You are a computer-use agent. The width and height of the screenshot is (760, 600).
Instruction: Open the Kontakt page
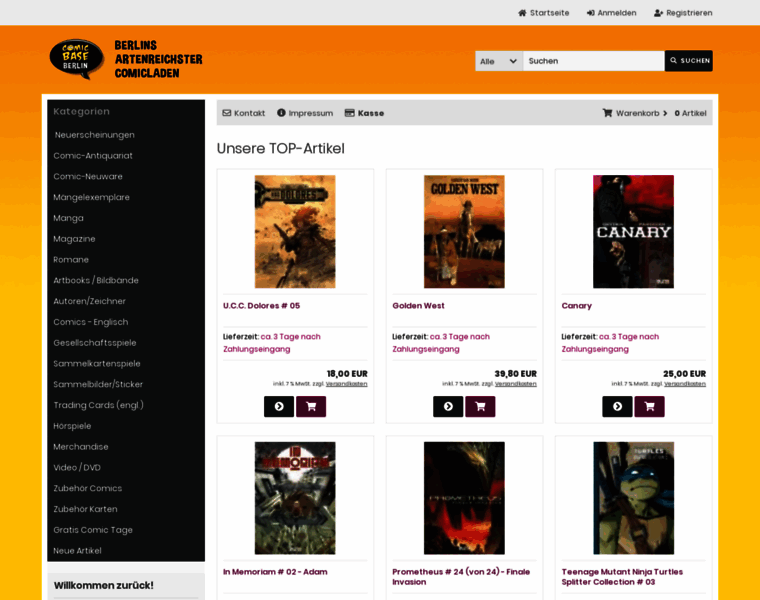244,113
